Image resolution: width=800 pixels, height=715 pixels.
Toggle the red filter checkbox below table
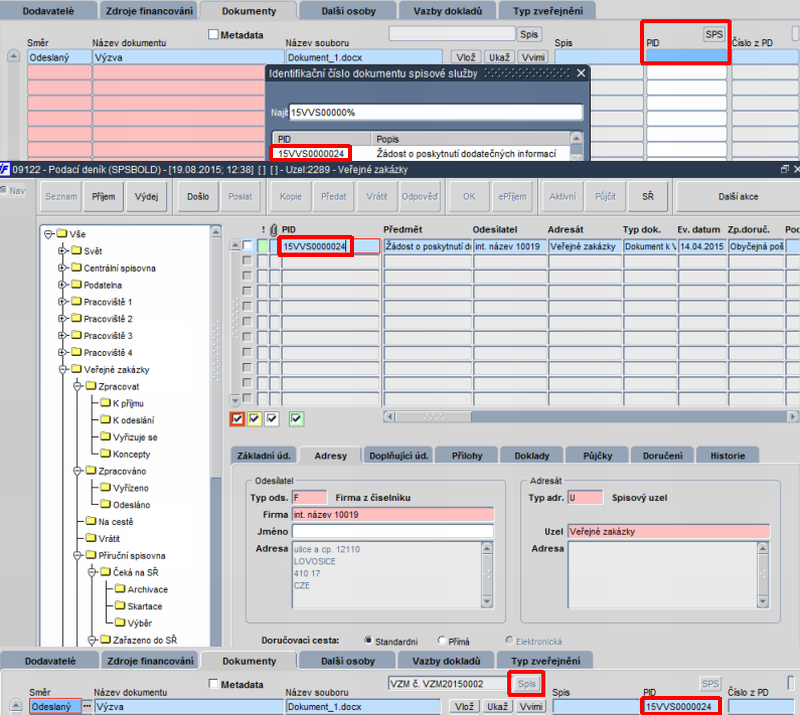237,419
